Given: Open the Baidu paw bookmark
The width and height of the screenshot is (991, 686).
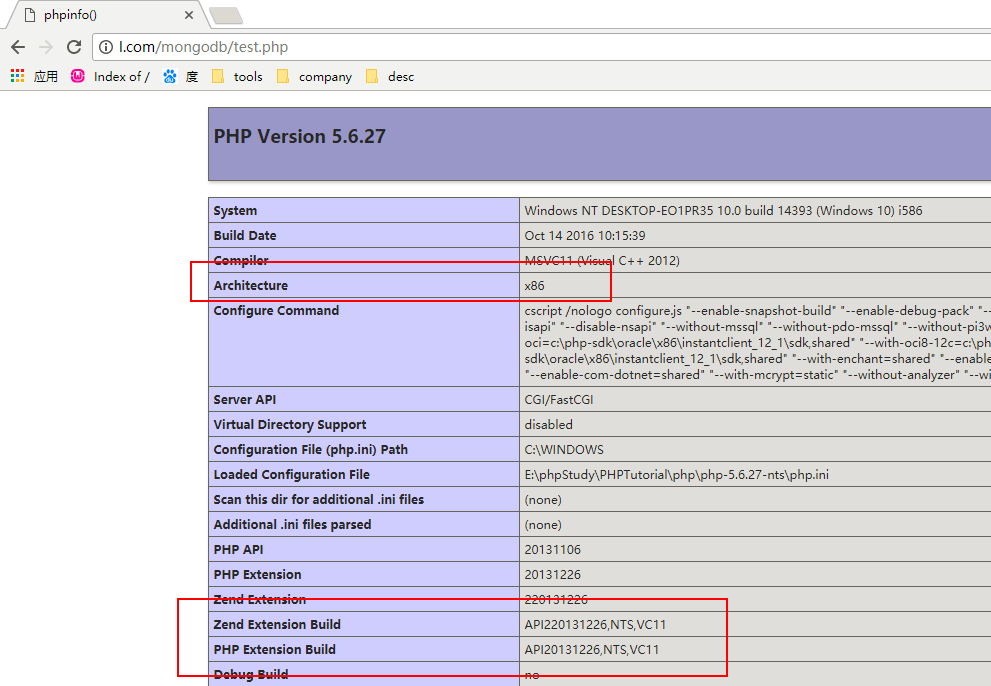Looking at the screenshot, I should coord(180,76).
